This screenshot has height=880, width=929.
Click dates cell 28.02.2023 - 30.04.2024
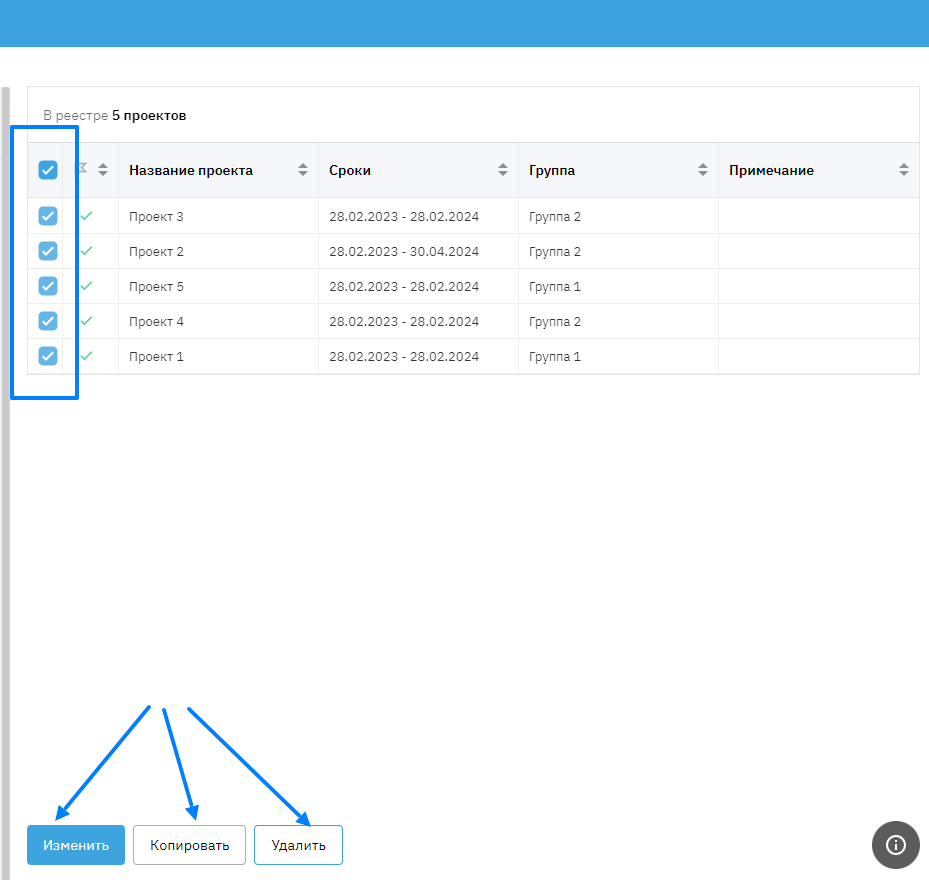point(404,252)
